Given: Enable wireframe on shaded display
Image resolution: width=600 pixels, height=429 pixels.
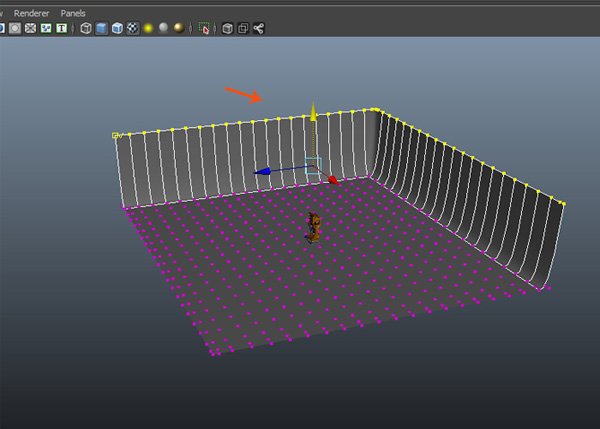Looking at the screenshot, I should 117,28.
